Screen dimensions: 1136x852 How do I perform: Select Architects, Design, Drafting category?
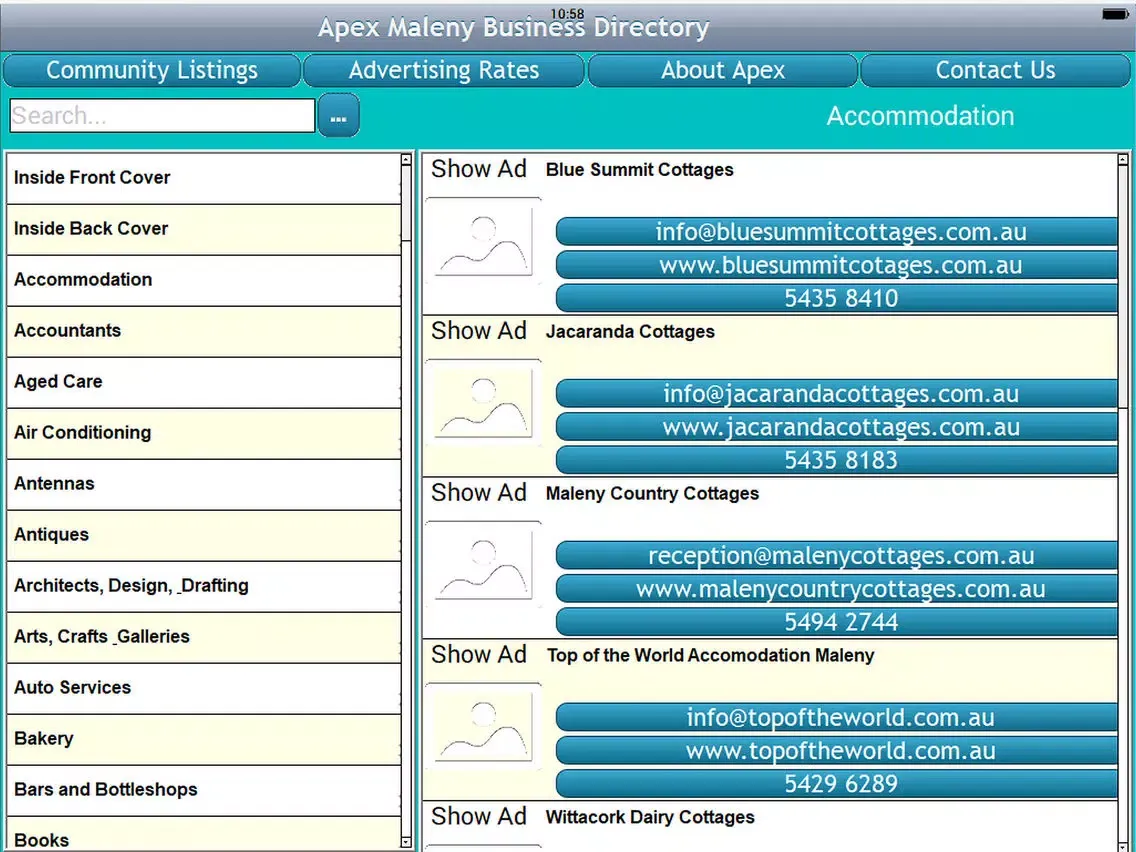(x=204, y=586)
